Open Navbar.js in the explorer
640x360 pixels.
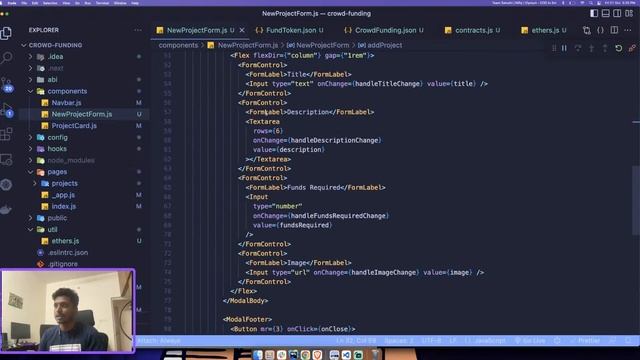coord(66,103)
